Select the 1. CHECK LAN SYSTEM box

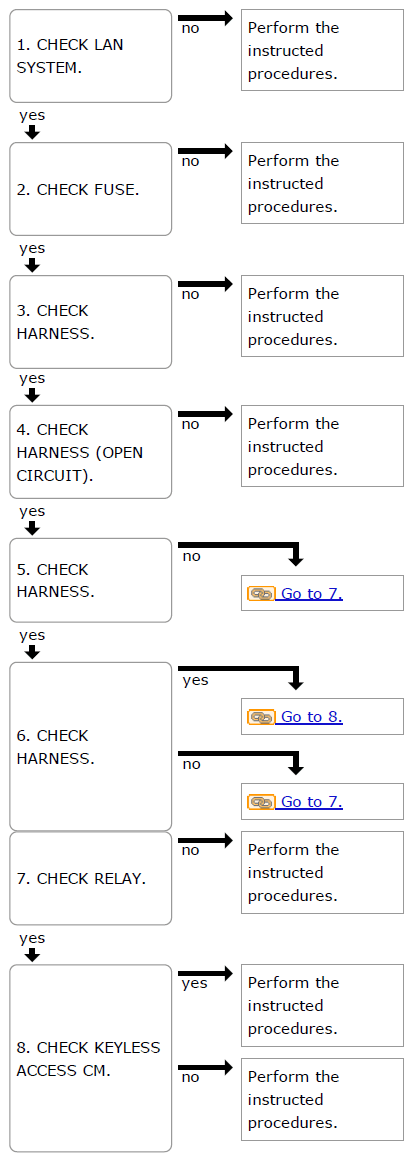pyautogui.click(x=90, y=56)
